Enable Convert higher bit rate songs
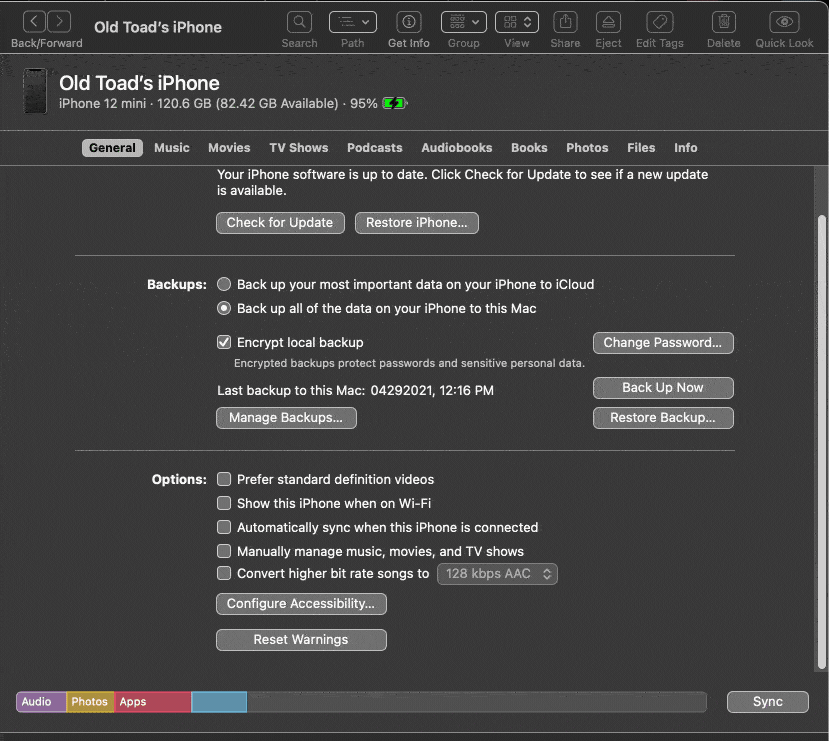Screen dimensions: 829x741 (224, 573)
